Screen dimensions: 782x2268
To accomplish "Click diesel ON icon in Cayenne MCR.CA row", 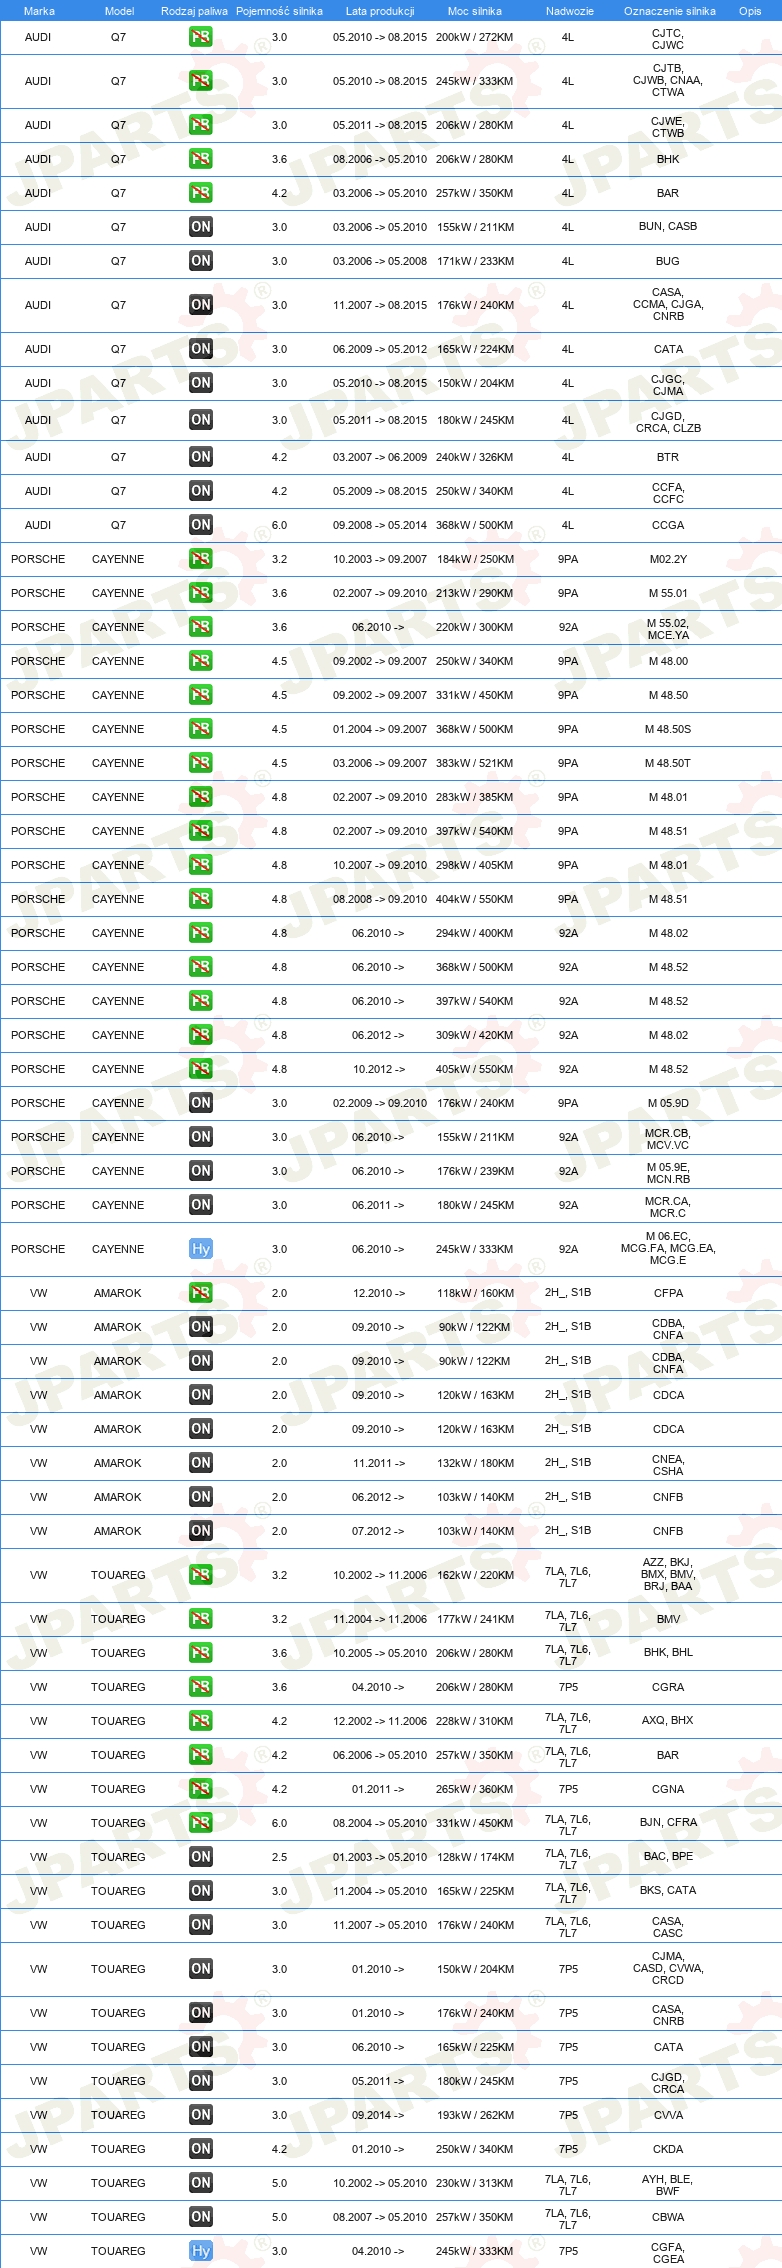I will click(x=201, y=1205).
